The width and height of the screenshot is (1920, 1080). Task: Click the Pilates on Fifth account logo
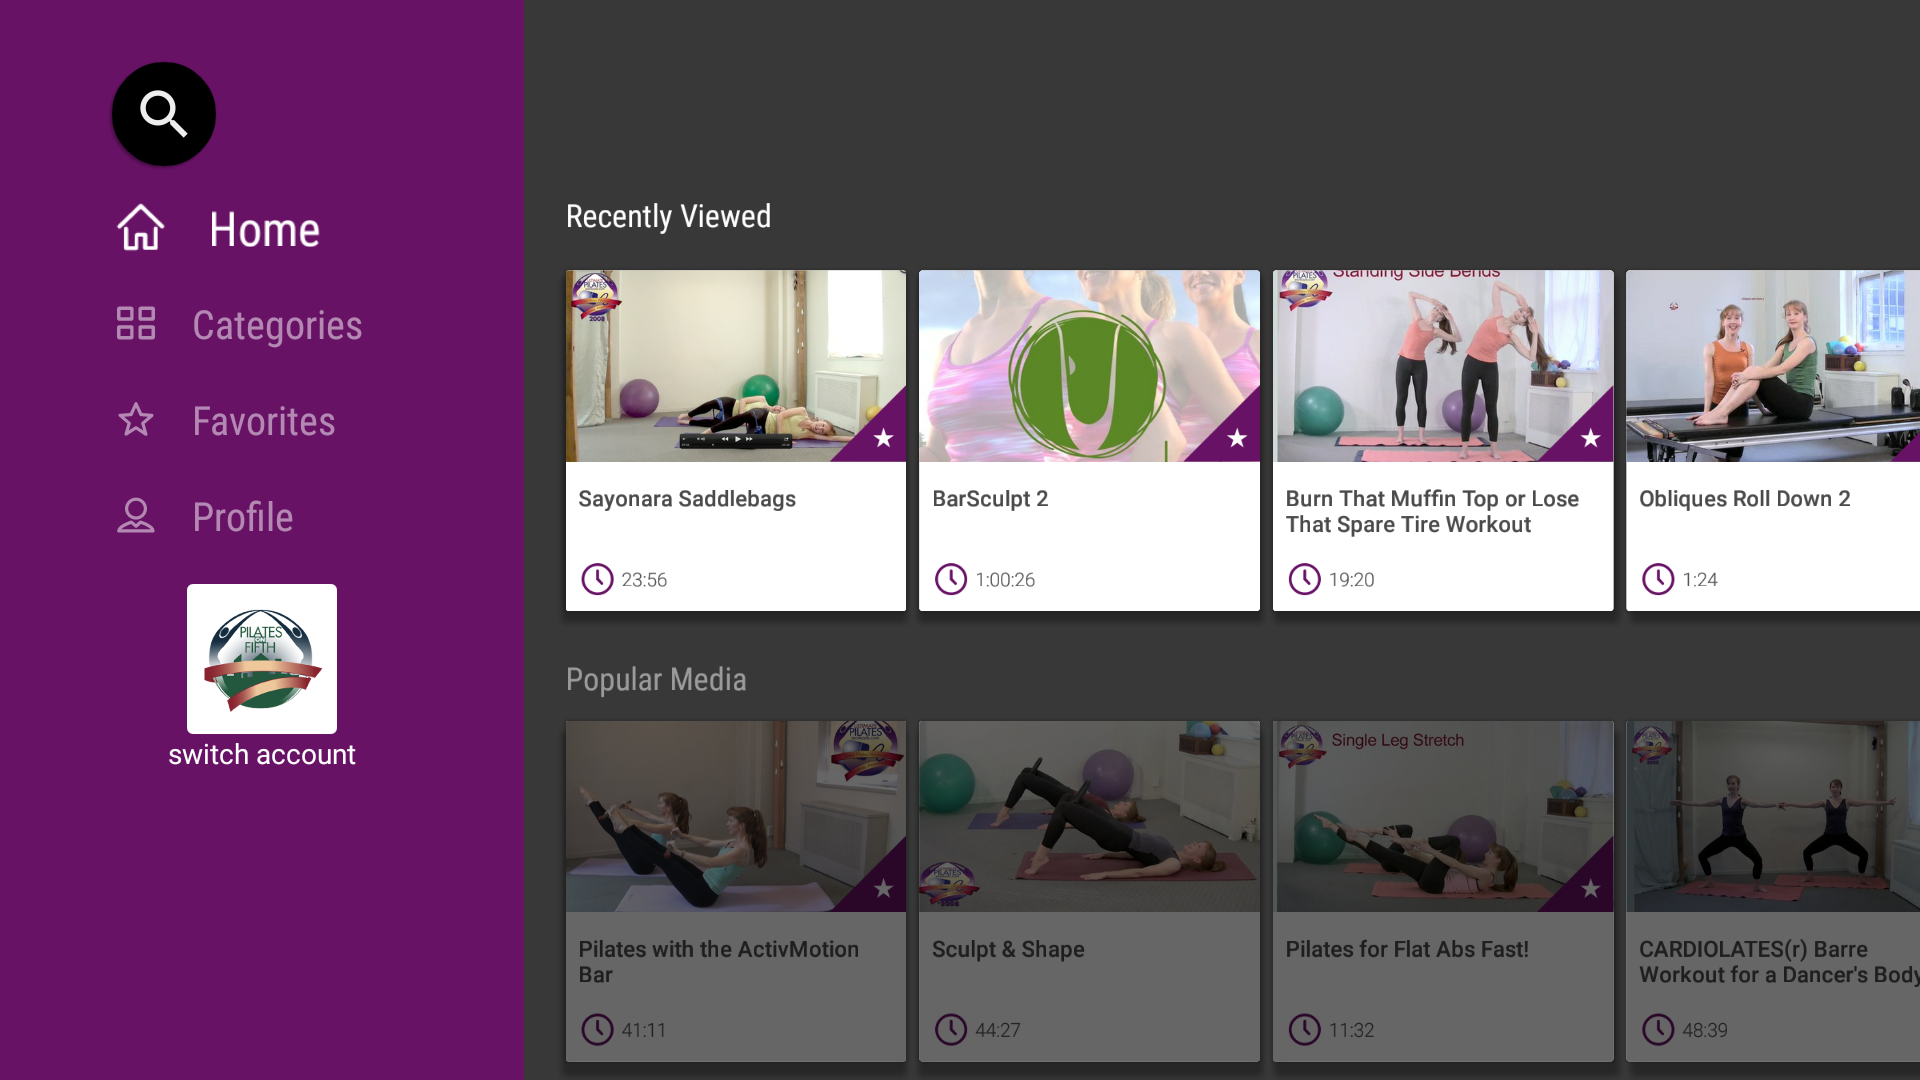click(262, 658)
